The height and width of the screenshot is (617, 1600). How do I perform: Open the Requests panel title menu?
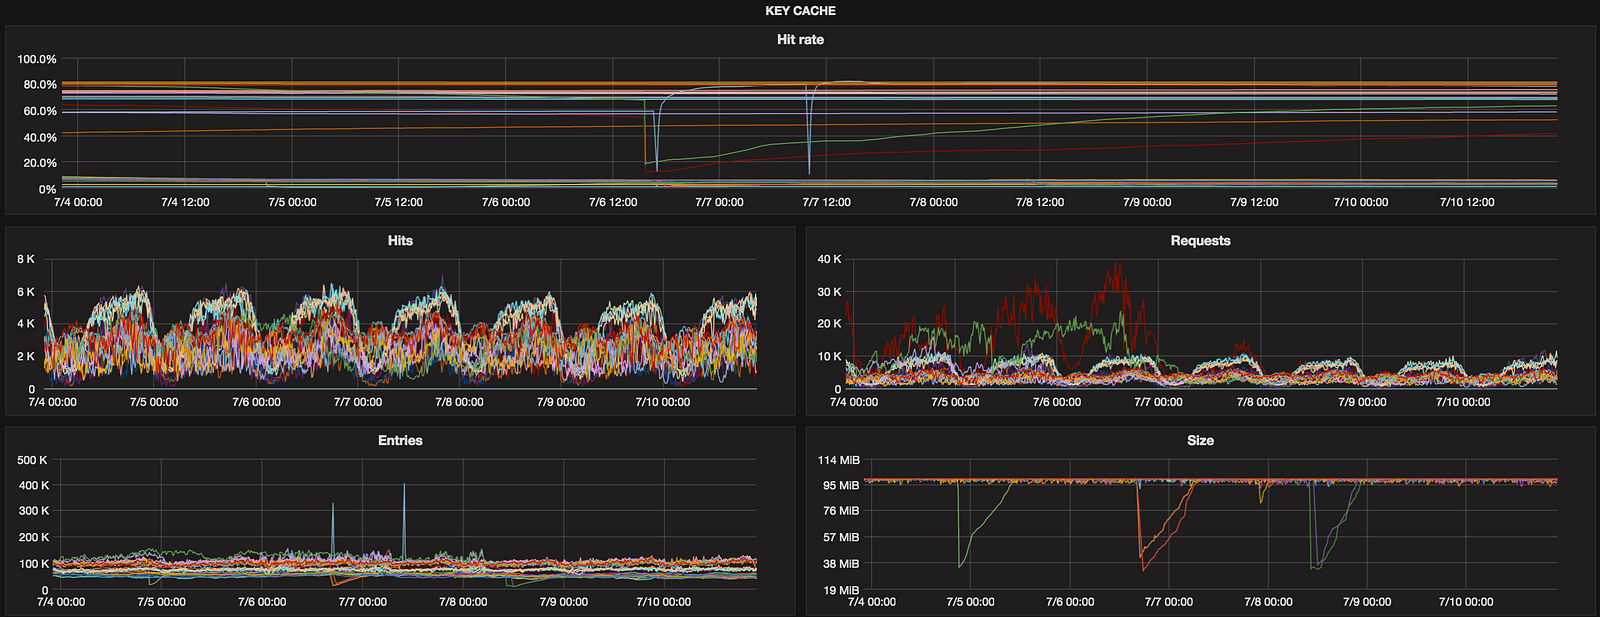pyautogui.click(x=1200, y=241)
